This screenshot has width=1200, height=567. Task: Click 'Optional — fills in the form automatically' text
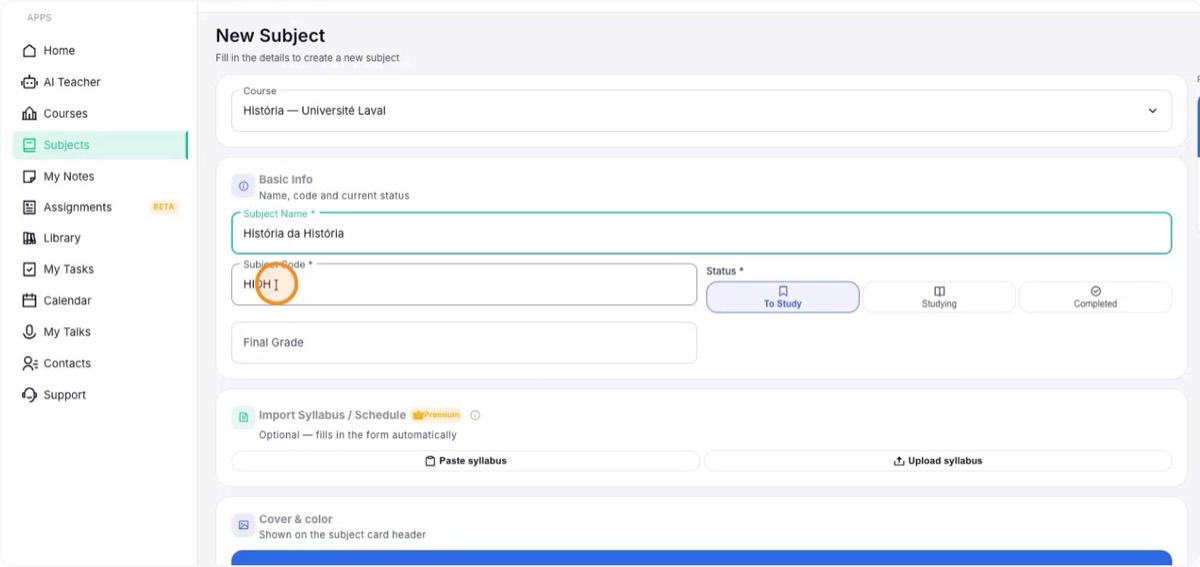pyautogui.click(x=358, y=435)
